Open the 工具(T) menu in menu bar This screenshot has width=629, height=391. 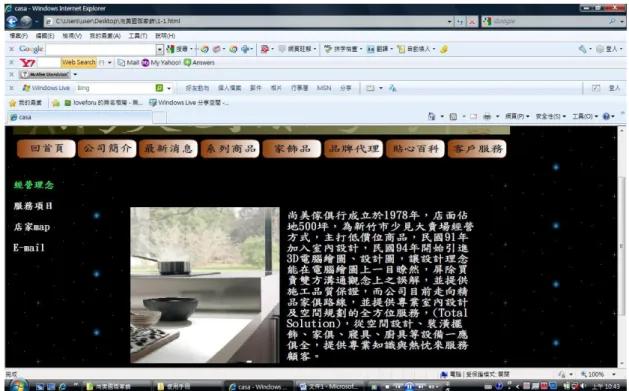coord(138,36)
